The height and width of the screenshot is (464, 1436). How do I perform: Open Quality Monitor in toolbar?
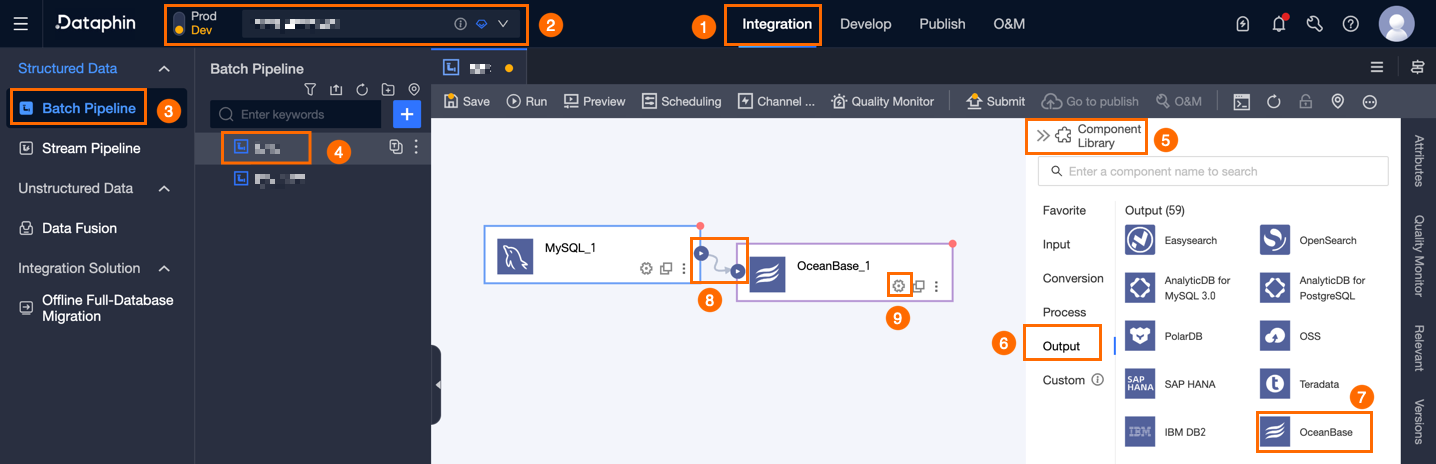pos(883,101)
